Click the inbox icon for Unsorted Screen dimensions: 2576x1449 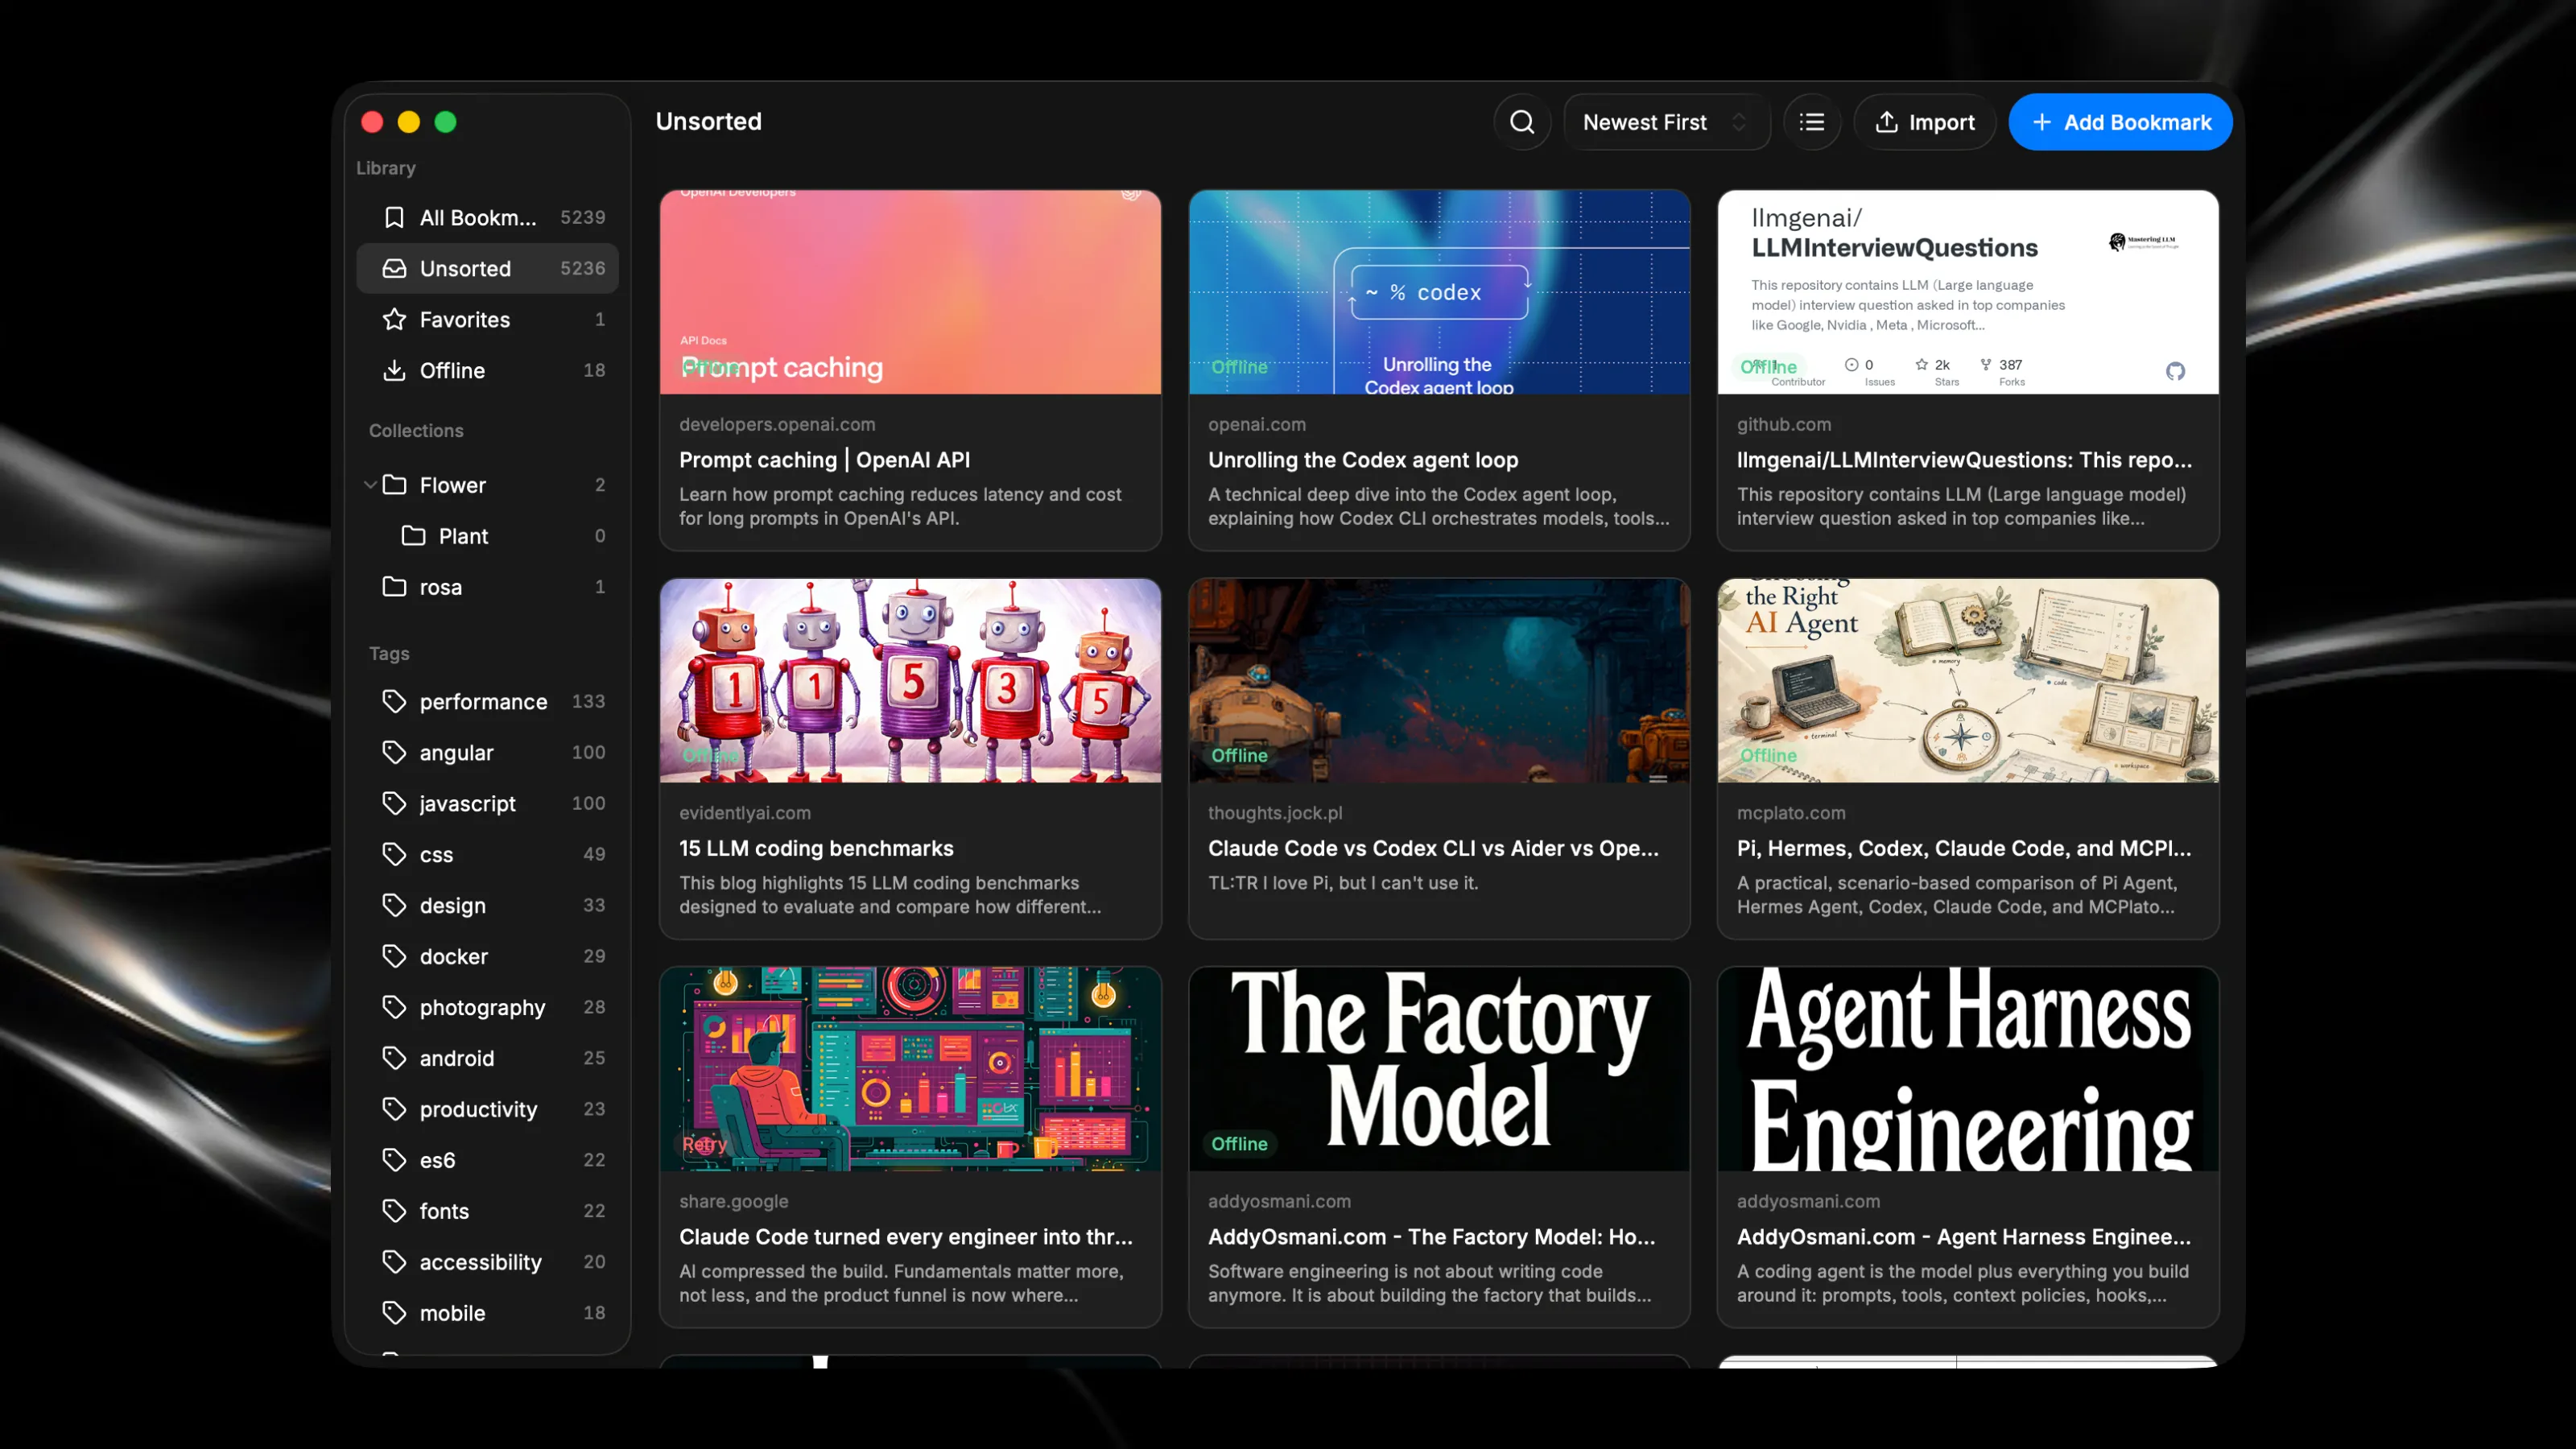[x=394, y=268]
